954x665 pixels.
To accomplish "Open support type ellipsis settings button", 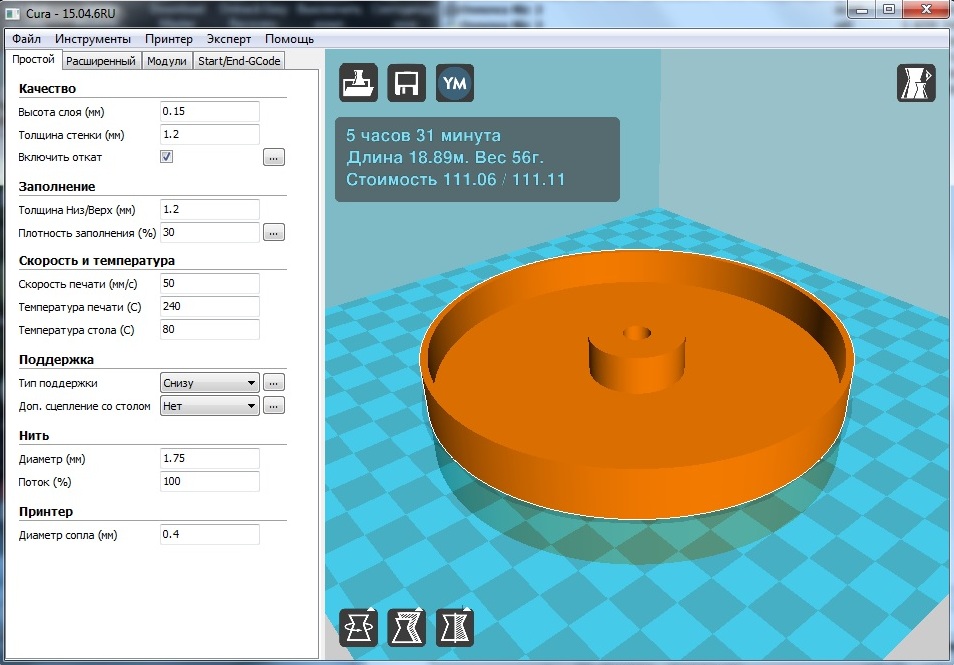I will 274,382.
